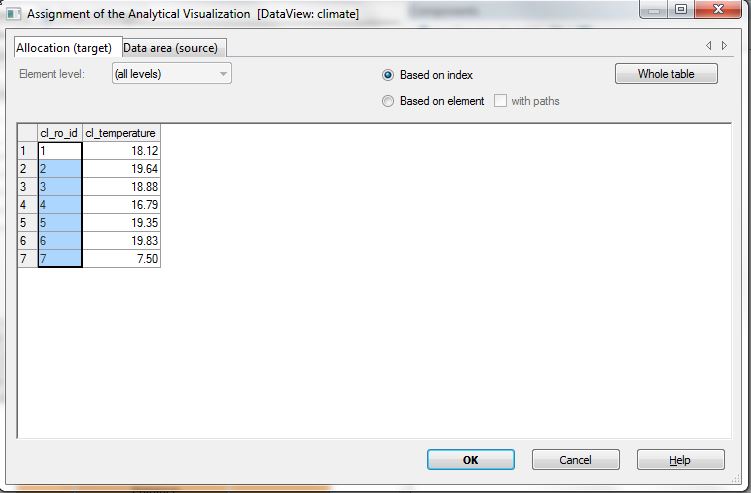This screenshot has height=493, width=751.
Task: Select row header 3
Action: tap(28, 187)
